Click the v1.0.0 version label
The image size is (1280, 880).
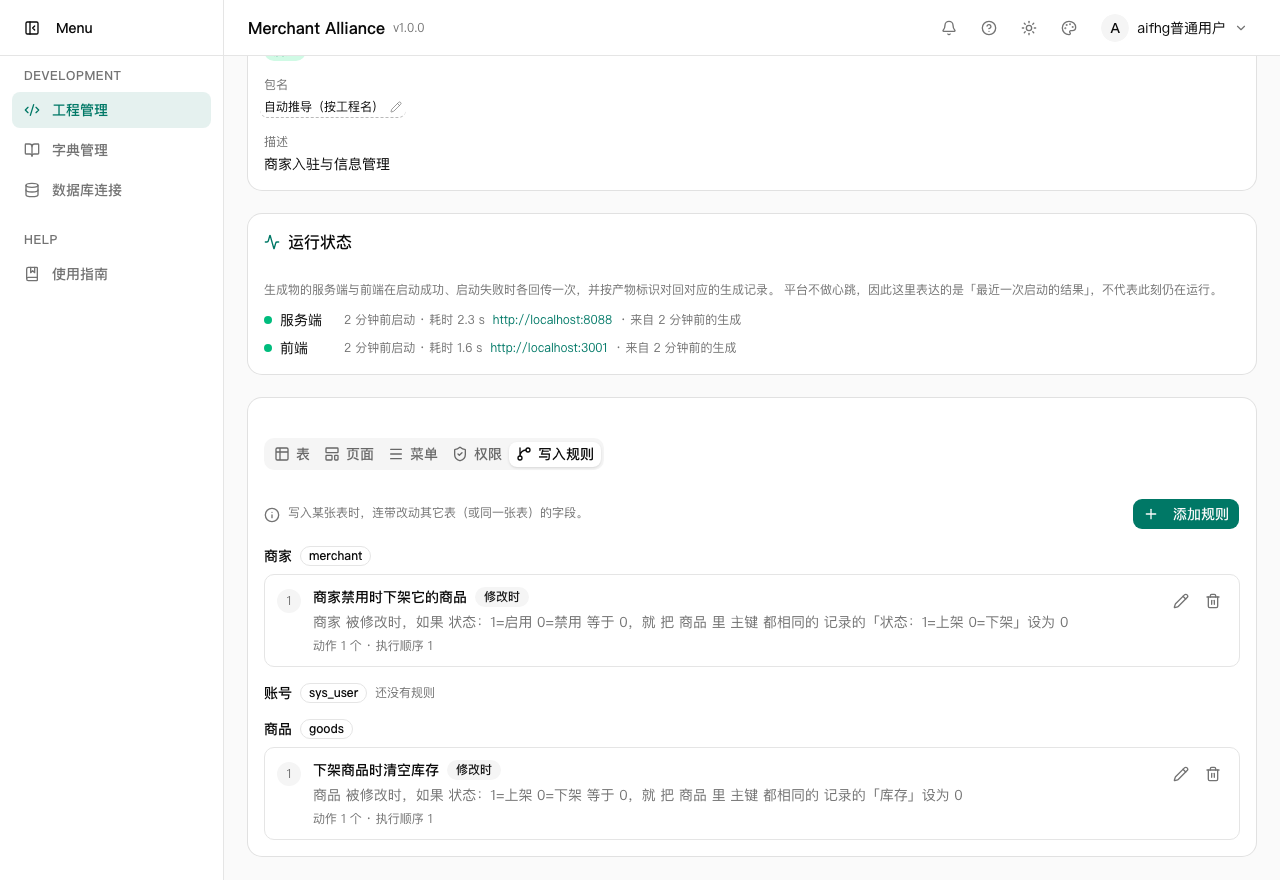click(409, 28)
